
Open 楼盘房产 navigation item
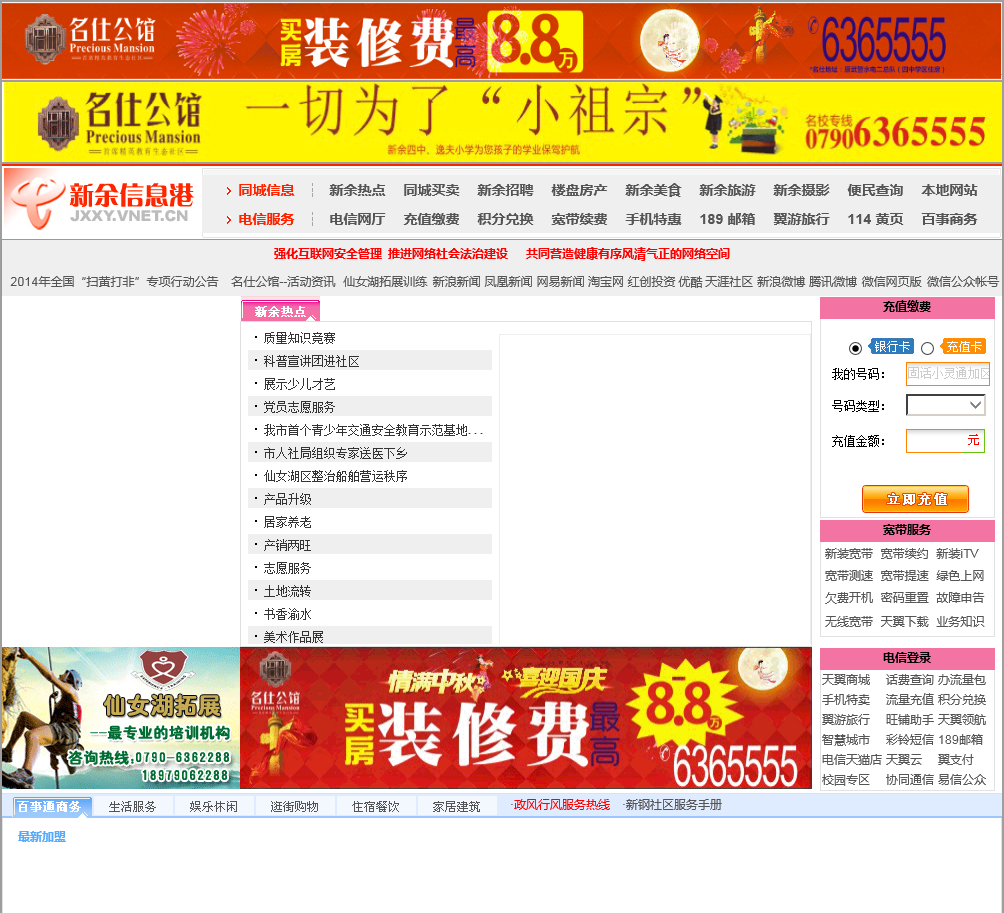579,190
